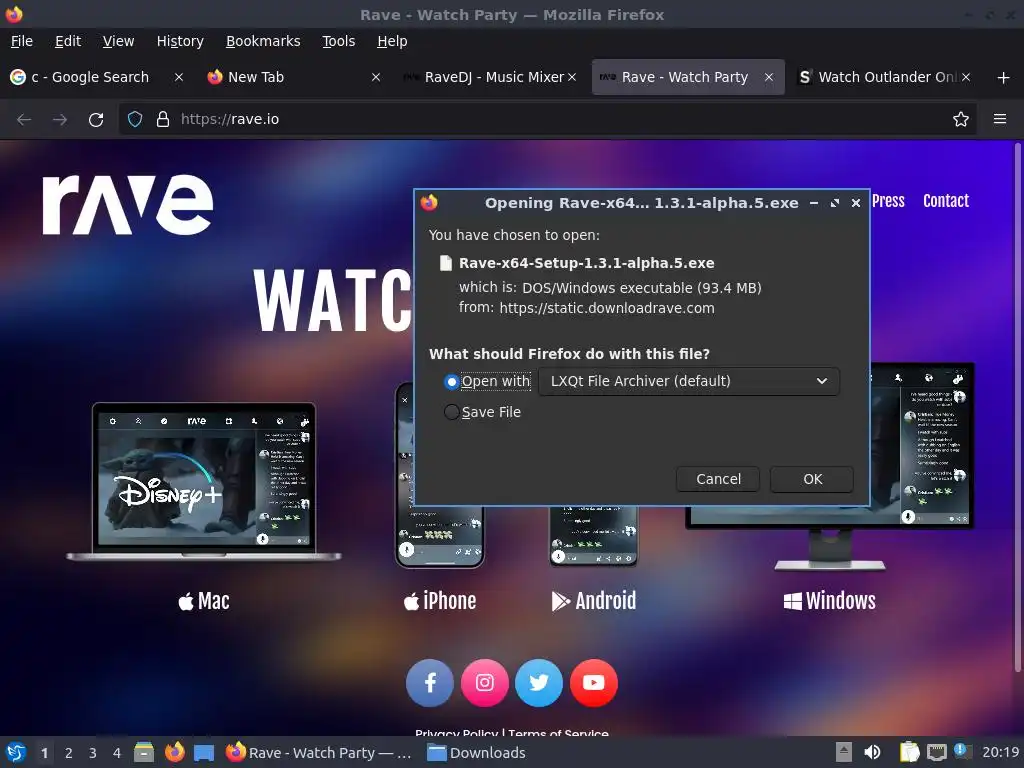The width and height of the screenshot is (1024, 768).
Task: Open the clipboard manager tray icon
Action: tap(909, 753)
